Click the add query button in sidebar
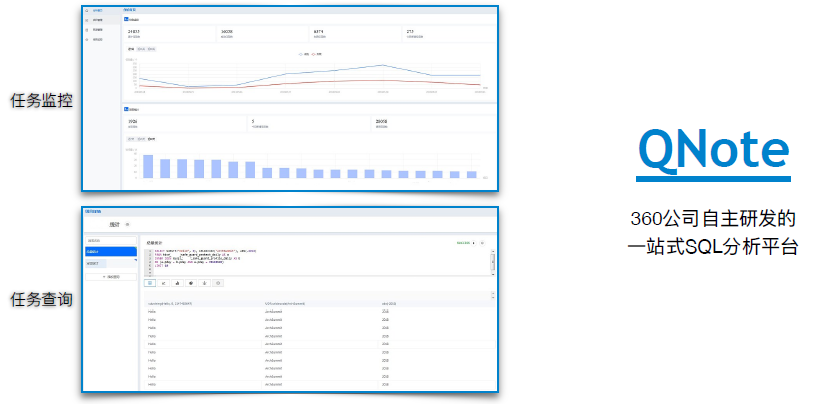This screenshot has width=838, height=404. (111, 277)
